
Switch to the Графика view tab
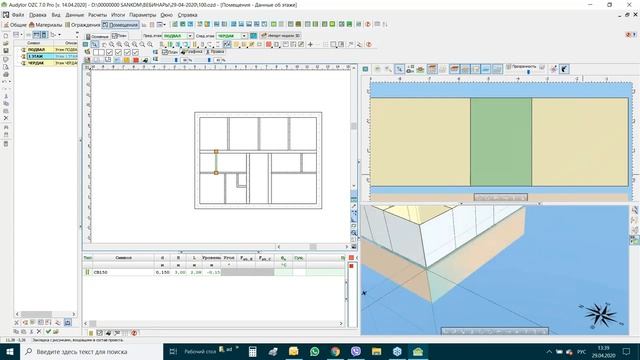192,52
